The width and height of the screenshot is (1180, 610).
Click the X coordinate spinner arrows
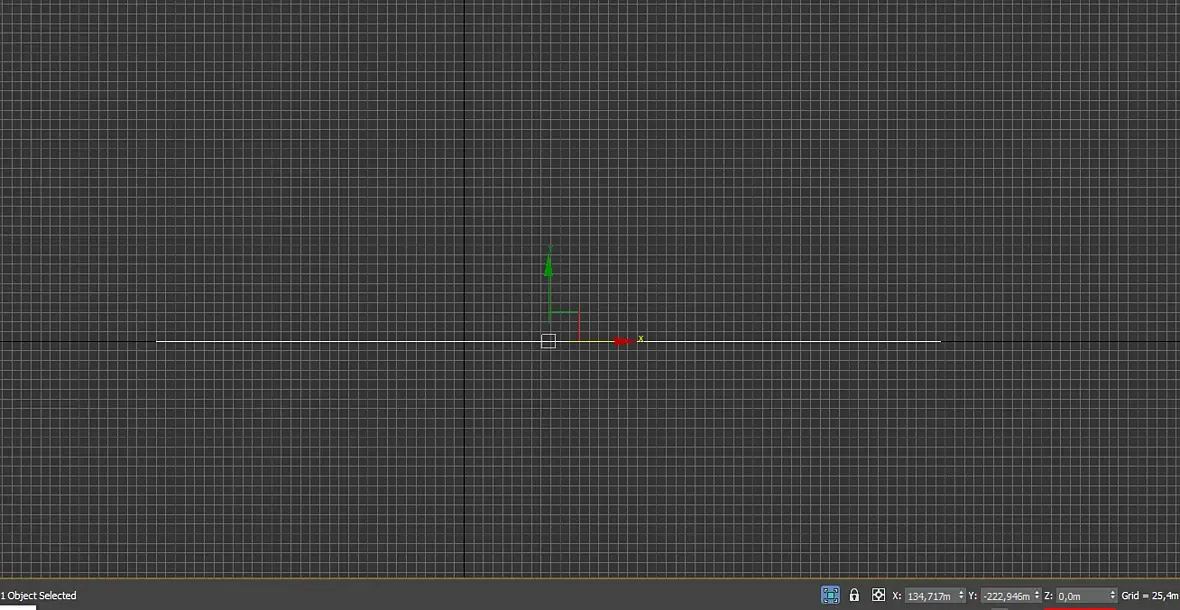[x=961, y=596]
